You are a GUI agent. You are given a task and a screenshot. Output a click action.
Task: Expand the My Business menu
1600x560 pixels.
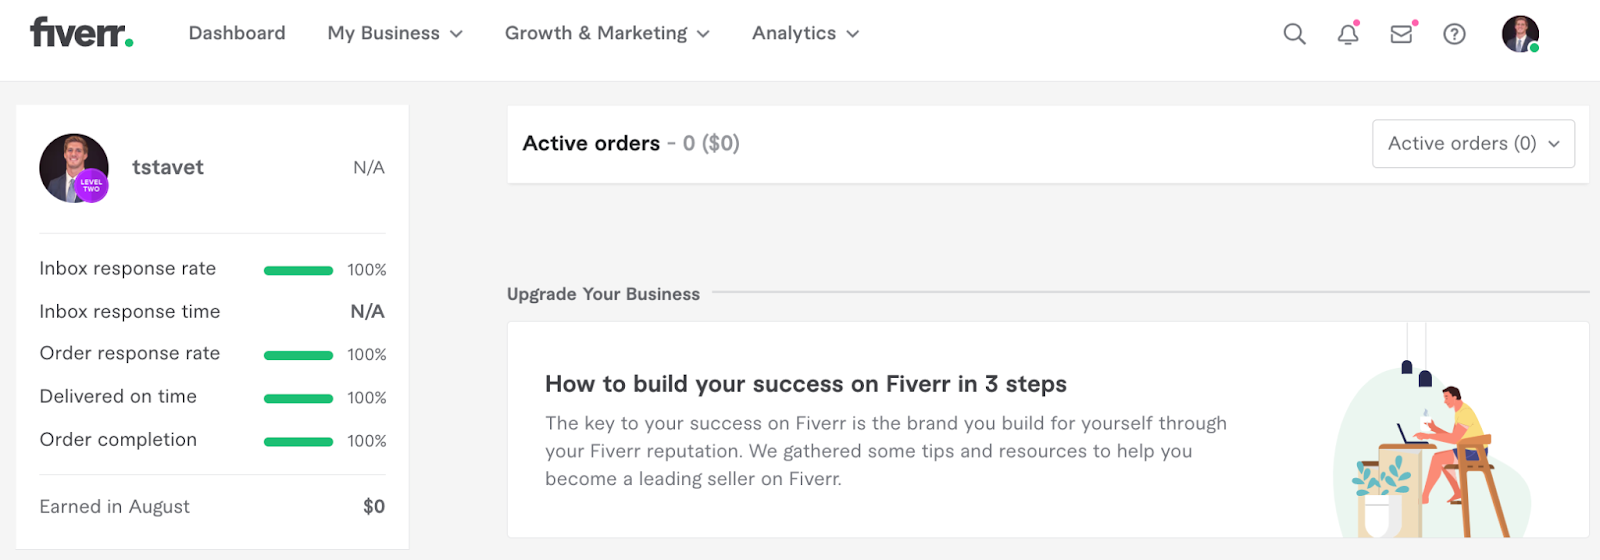click(x=395, y=33)
